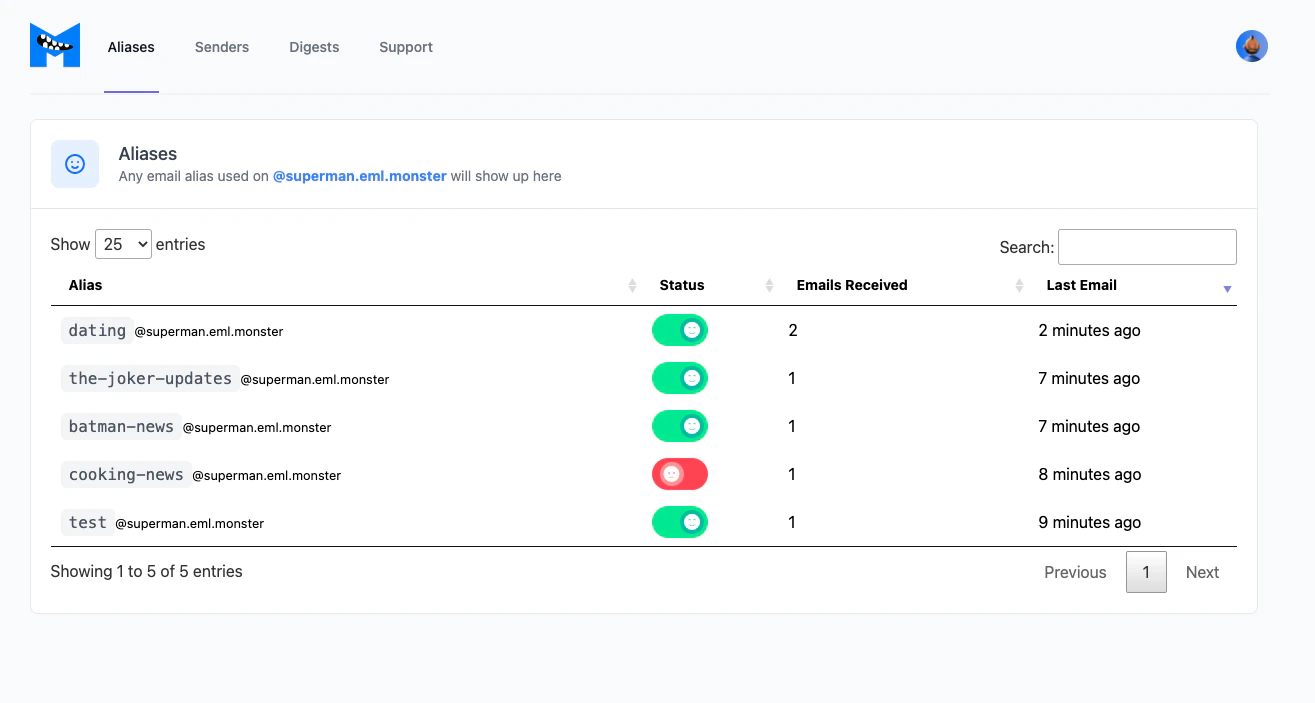The image size is (1315, 703).
Task: Go to the Support tab
Action: (405, 47)
